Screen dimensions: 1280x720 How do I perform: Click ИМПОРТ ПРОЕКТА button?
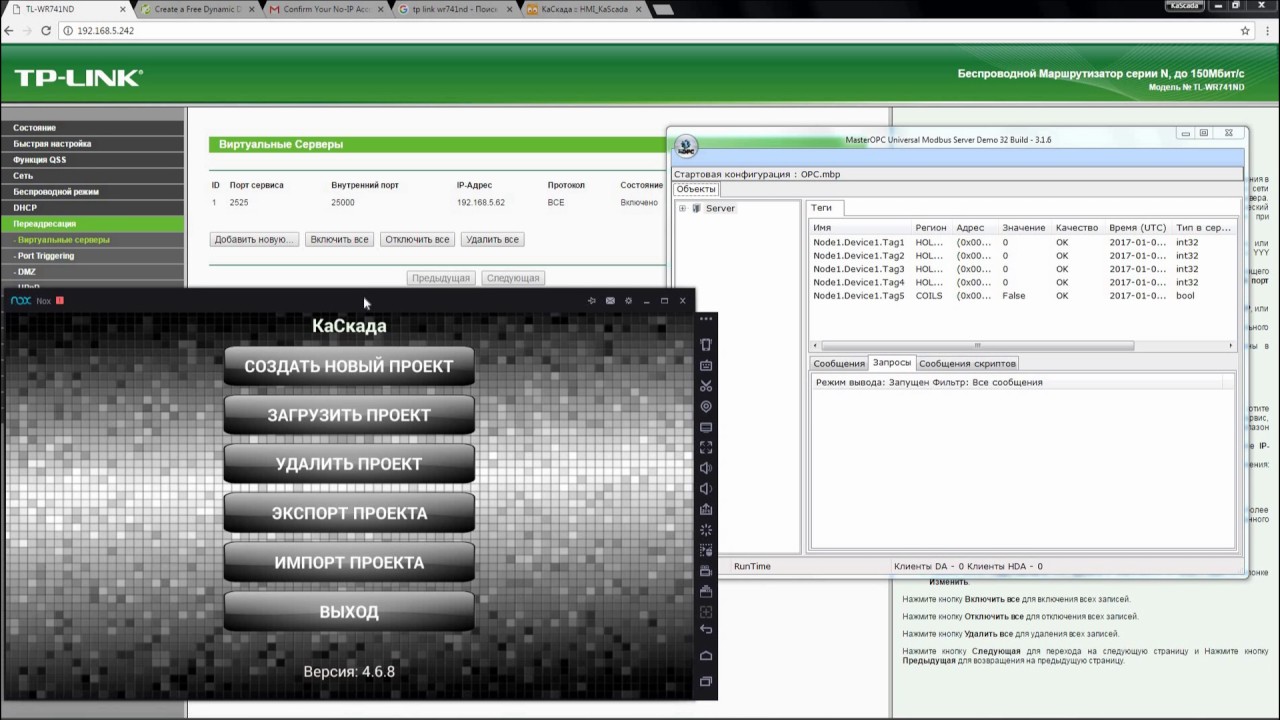(x=349, y=562)
